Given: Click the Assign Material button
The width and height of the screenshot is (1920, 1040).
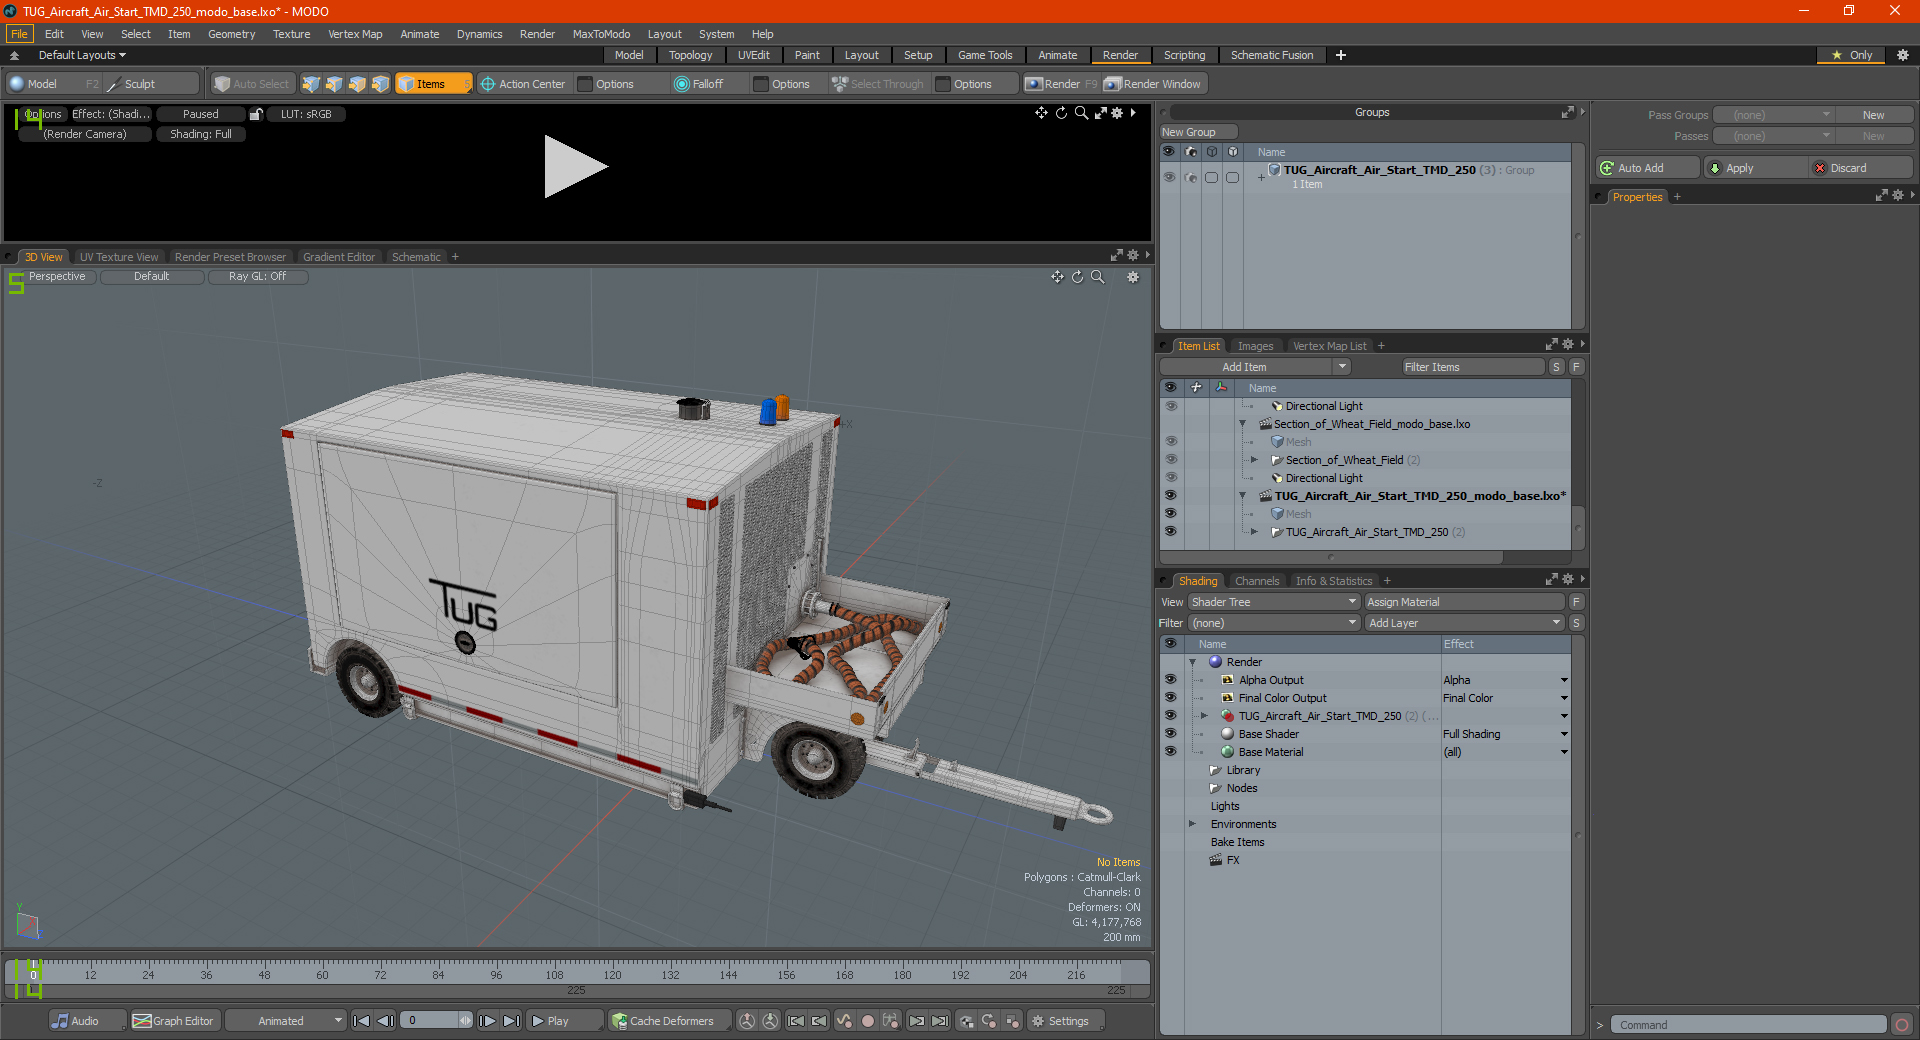Looking at the screenshot, I should 1464,602.
